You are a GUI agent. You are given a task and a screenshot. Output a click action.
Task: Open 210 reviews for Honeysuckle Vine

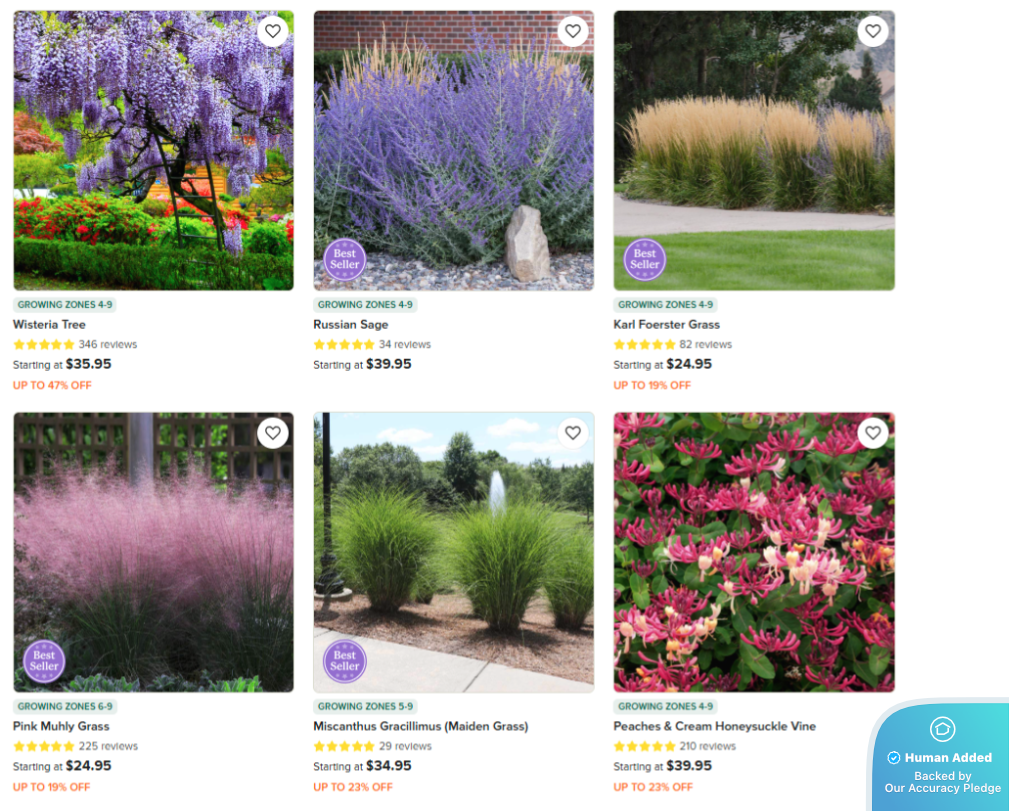point(707,746)
